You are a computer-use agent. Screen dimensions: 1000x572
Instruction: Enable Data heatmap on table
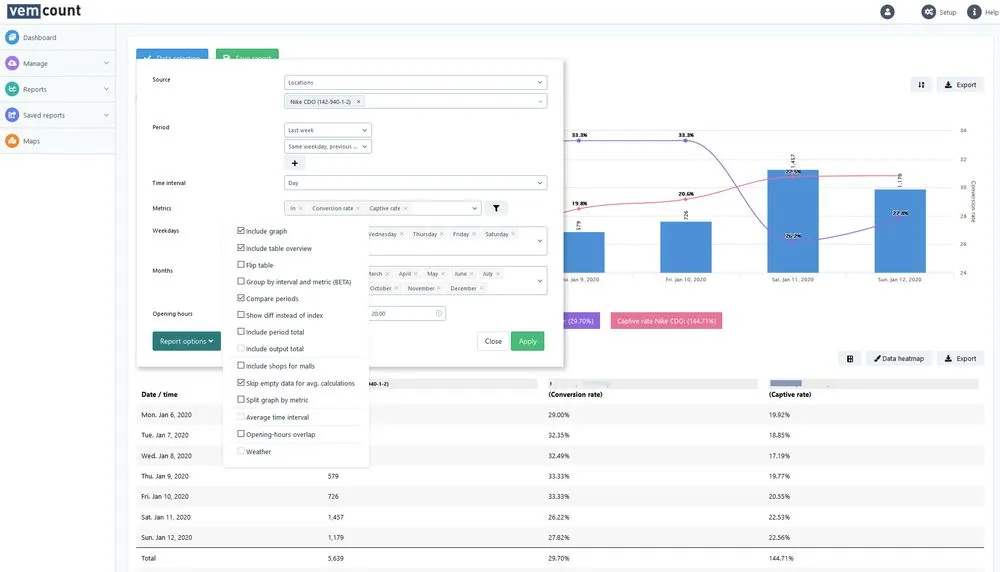click(x=899, y=358)
